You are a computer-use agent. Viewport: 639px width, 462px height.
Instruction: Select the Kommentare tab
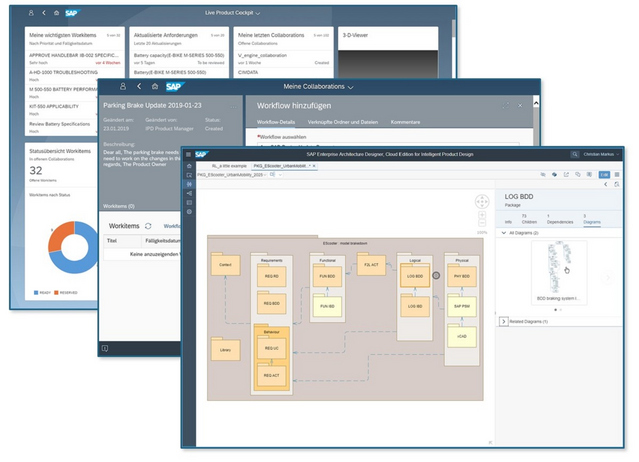point(405,122)
